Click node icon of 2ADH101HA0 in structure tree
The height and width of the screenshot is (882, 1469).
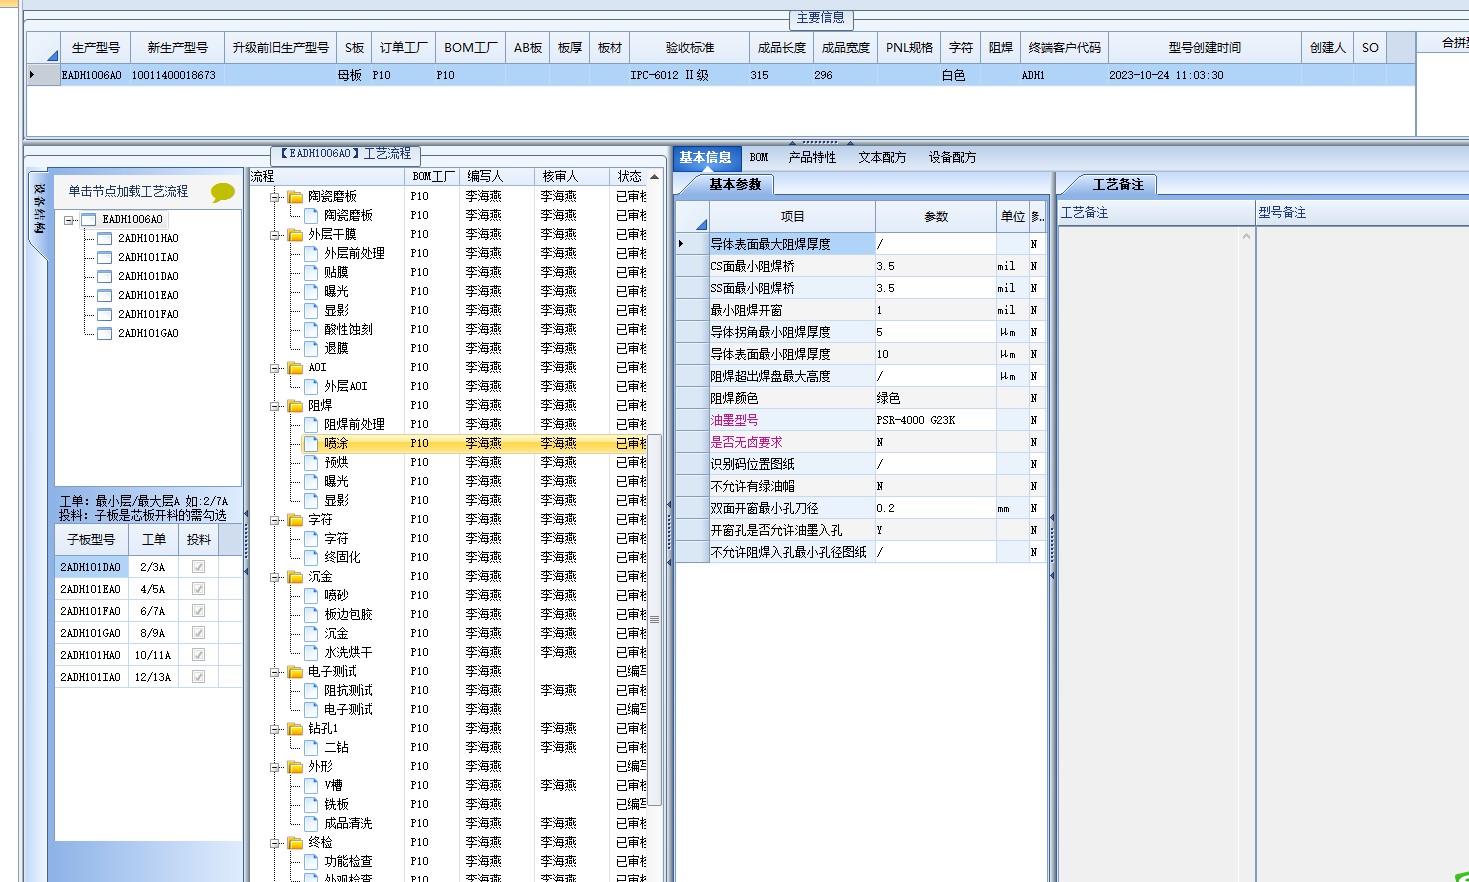click(104, 238)
